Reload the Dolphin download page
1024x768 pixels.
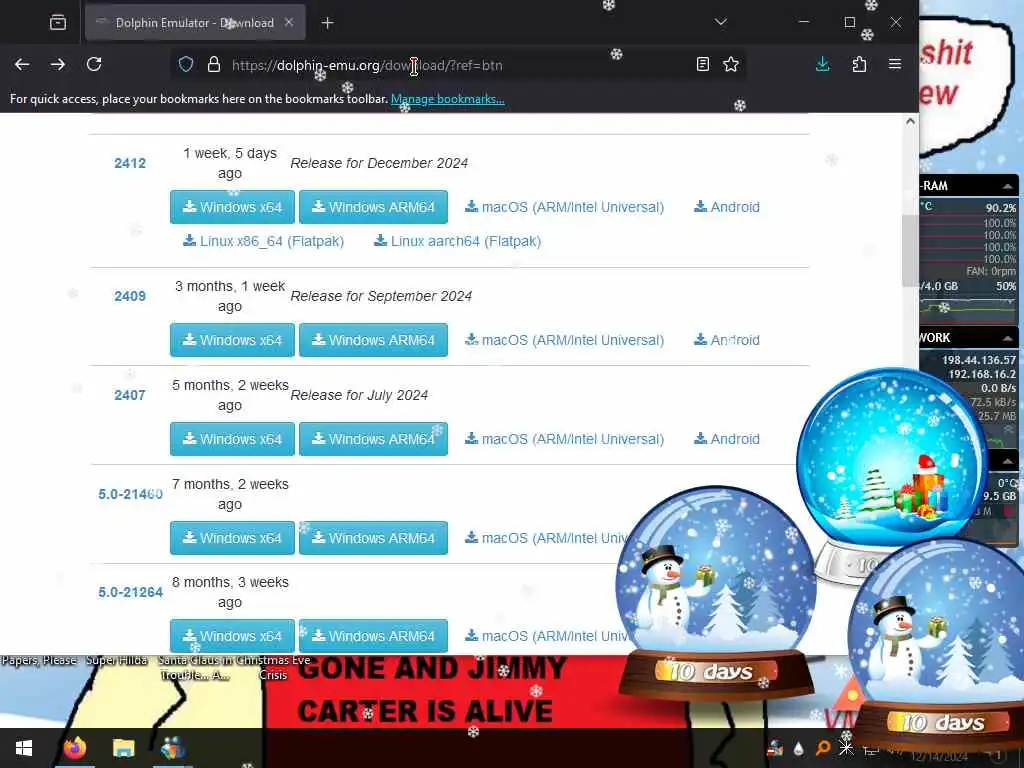click(94, 64)
